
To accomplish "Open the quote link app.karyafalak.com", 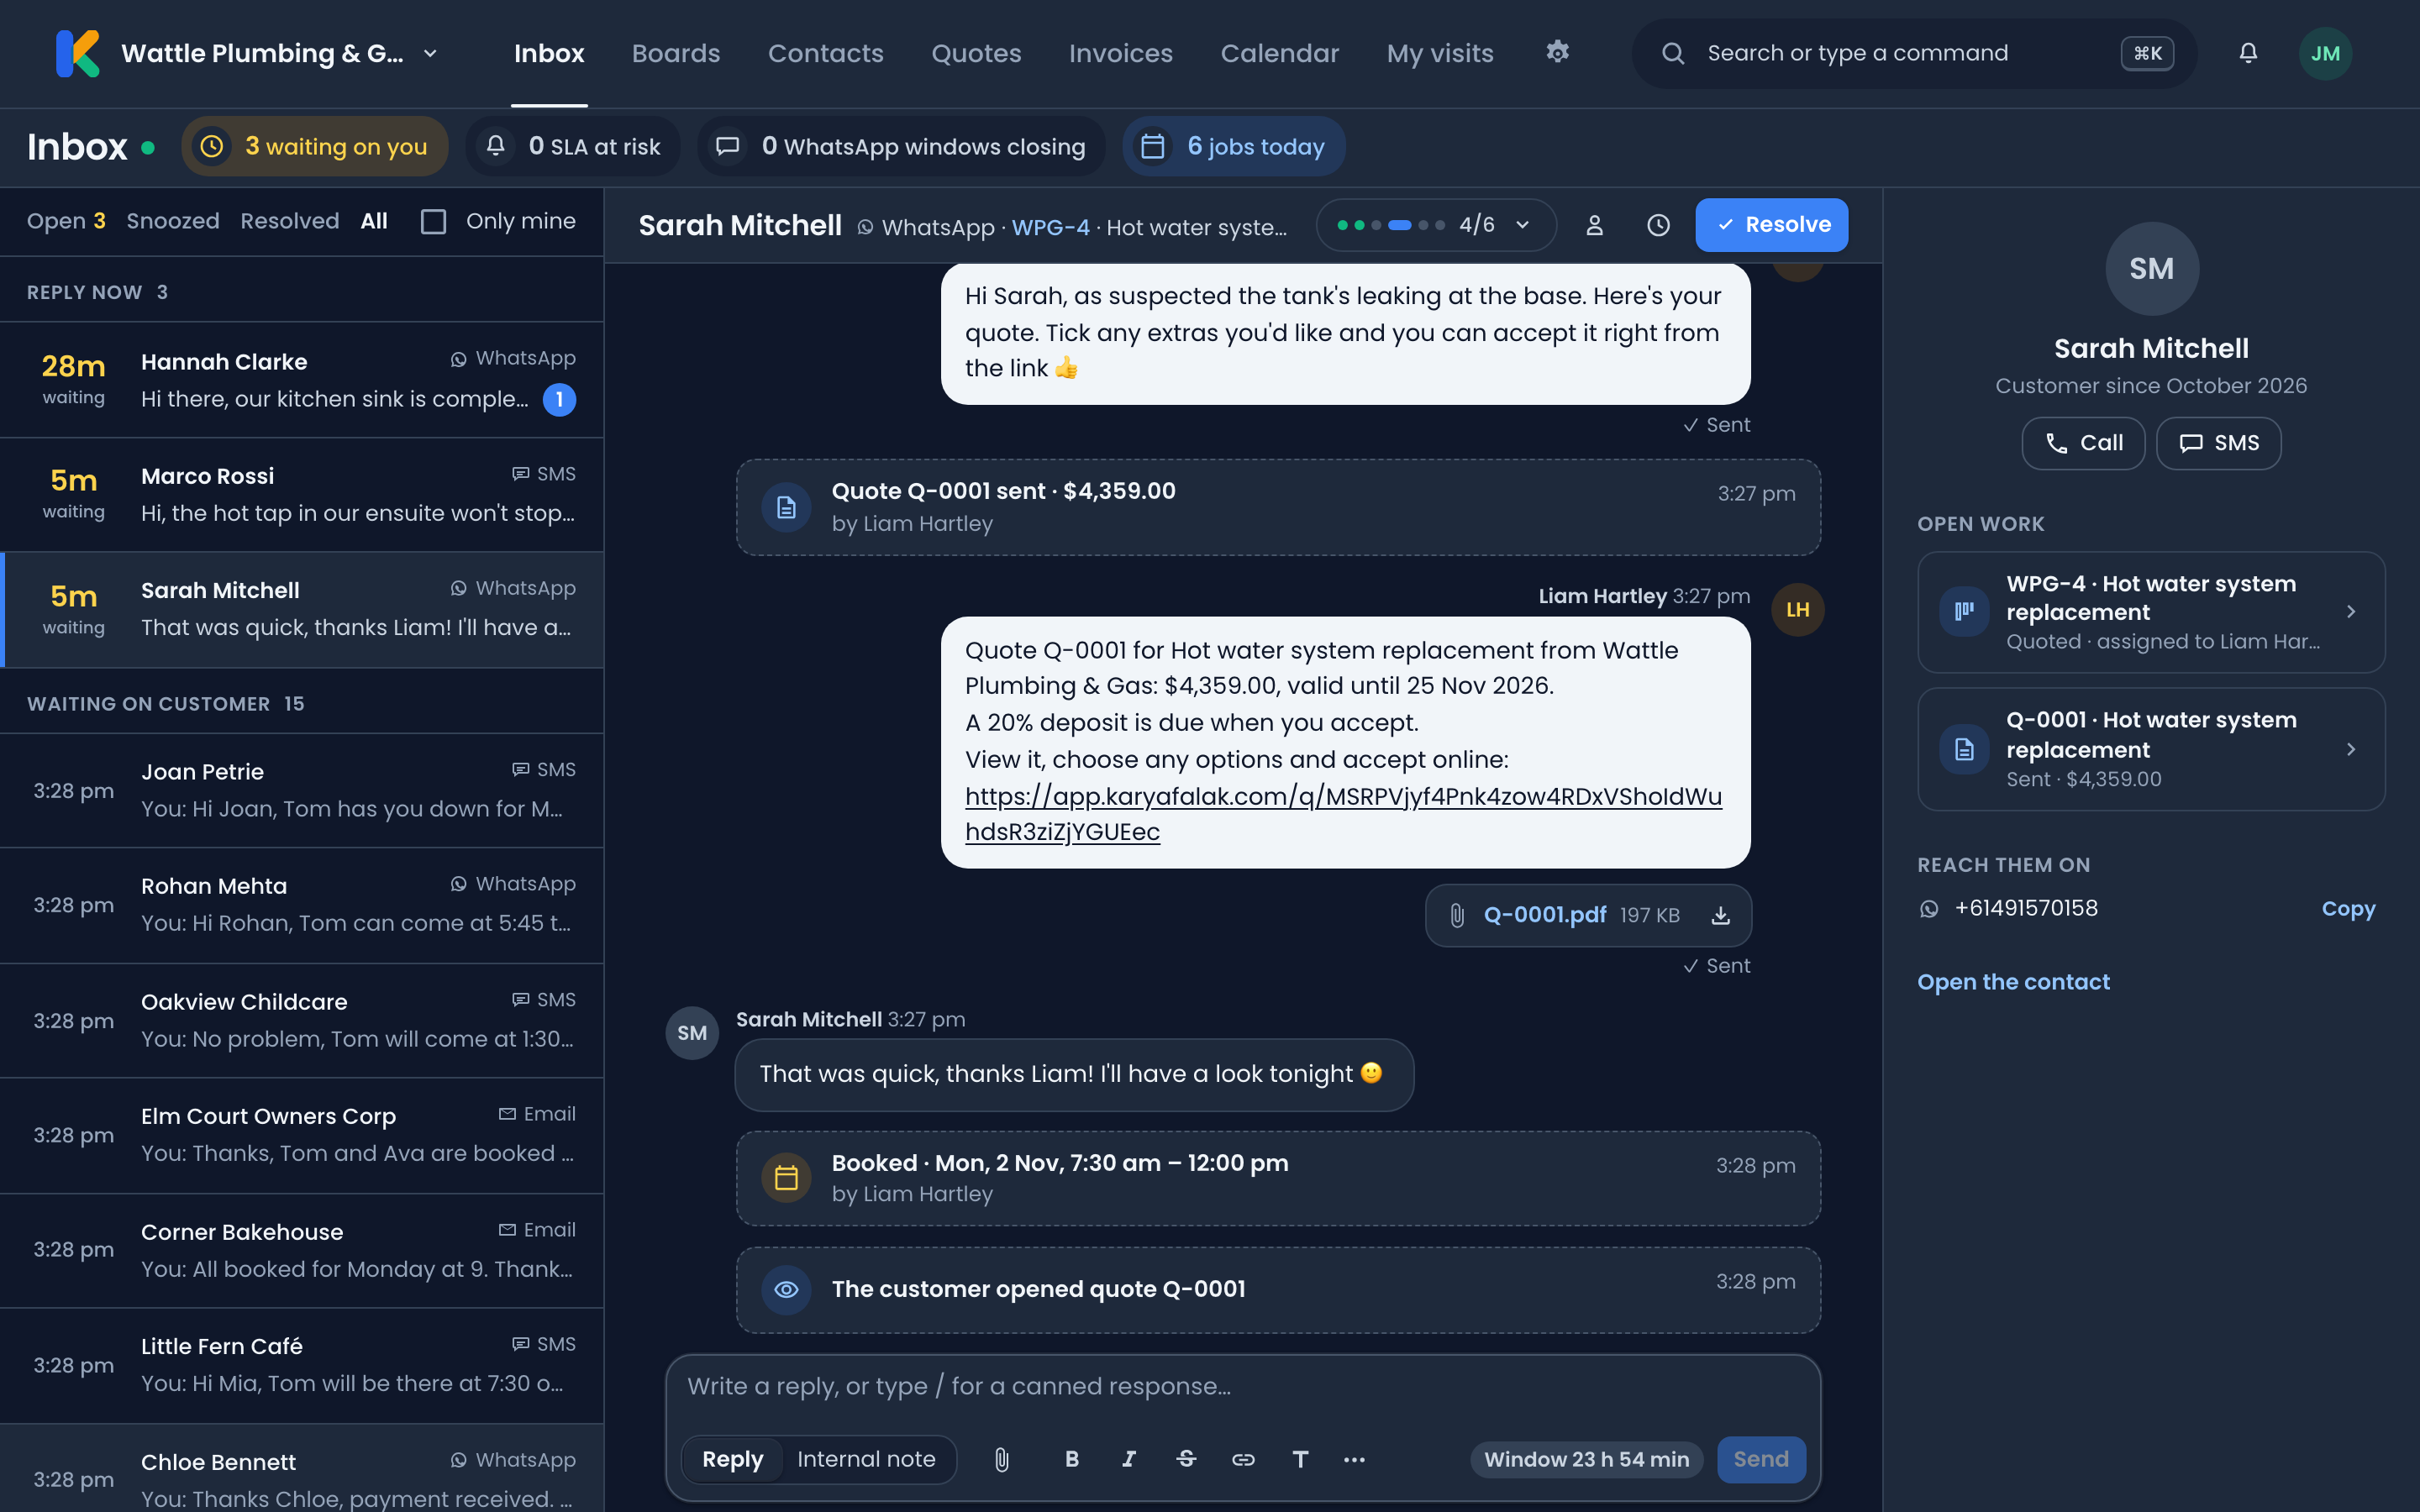I will tap(1343, 814).
